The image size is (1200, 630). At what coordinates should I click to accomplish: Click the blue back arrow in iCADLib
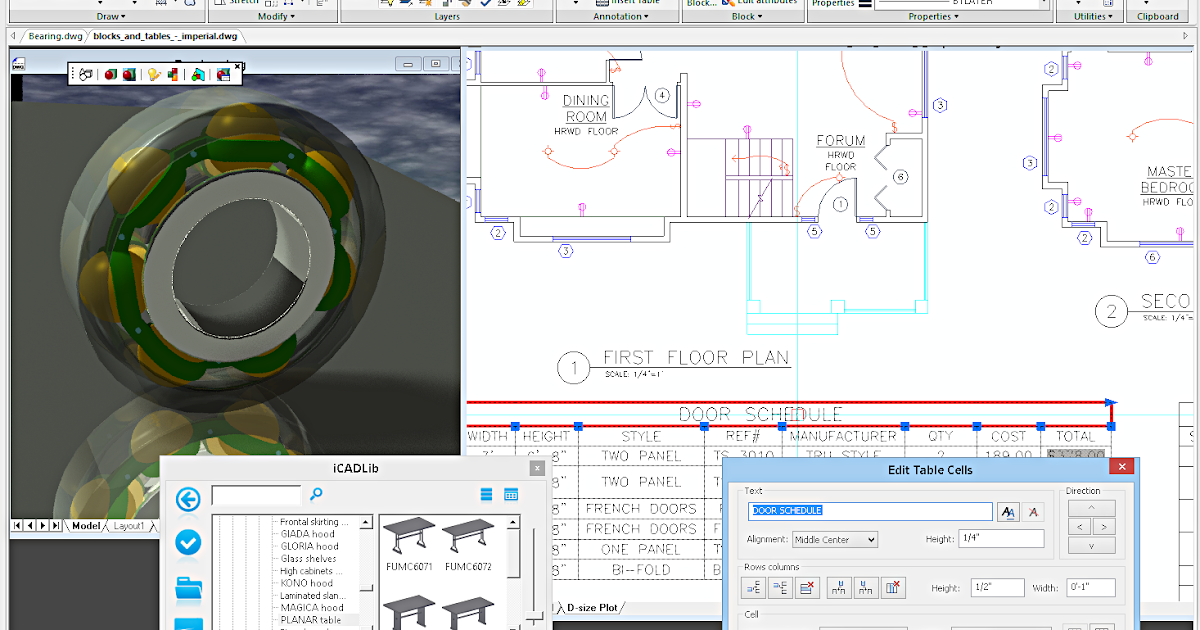click(x=187, y=500)
